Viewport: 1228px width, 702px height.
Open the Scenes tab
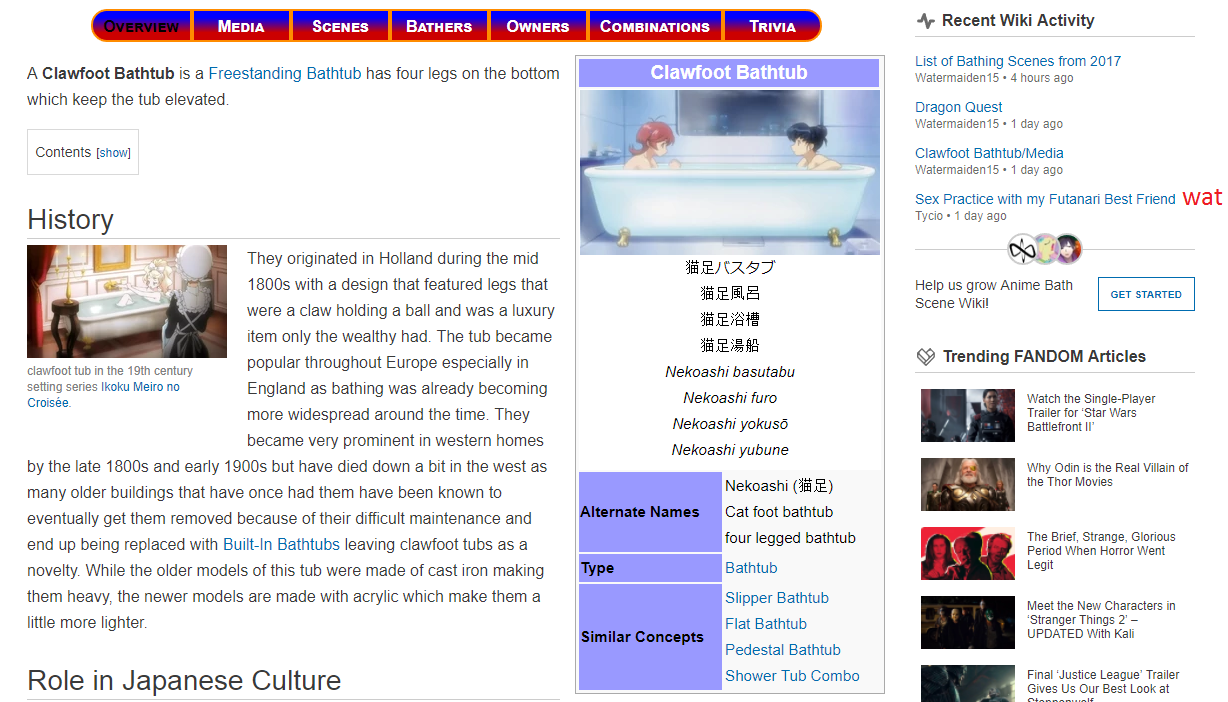[340, 26]
